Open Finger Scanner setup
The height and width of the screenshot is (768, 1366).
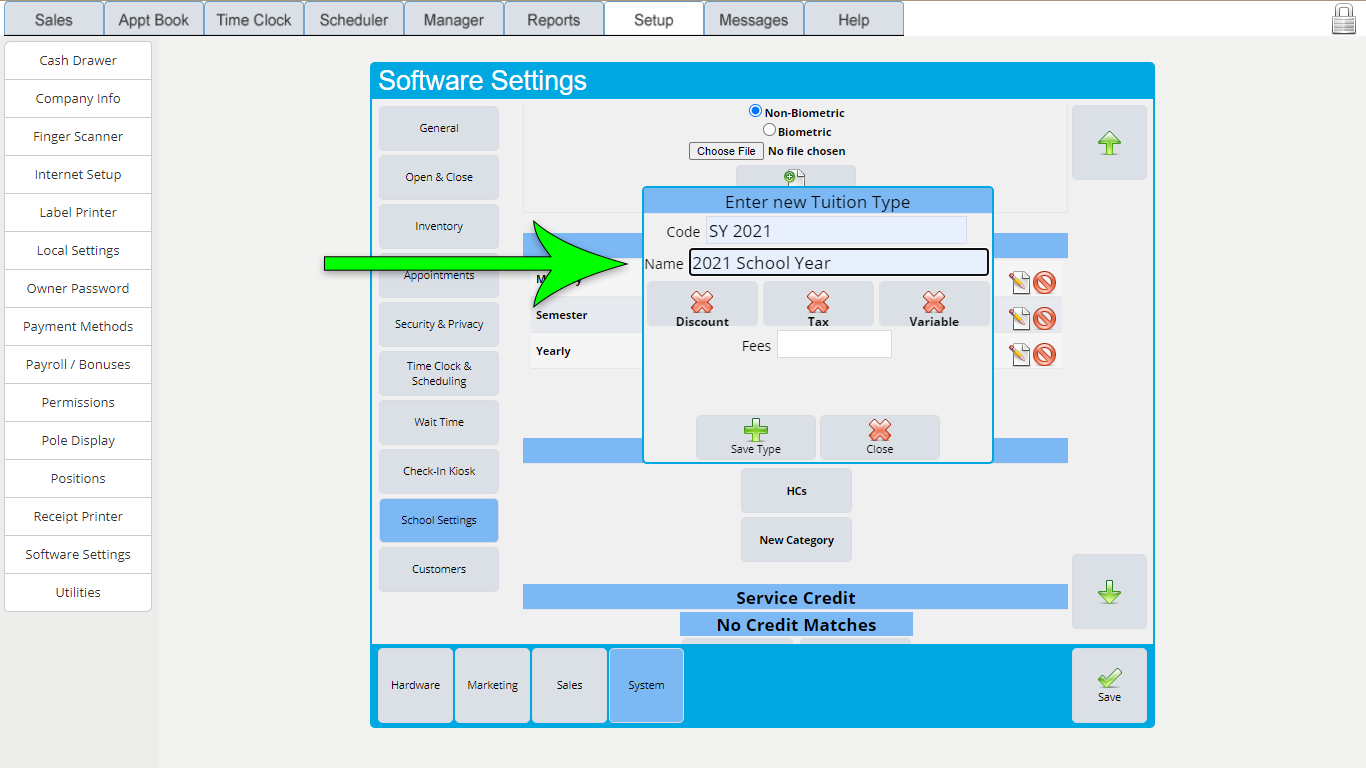tap(78, 137)
